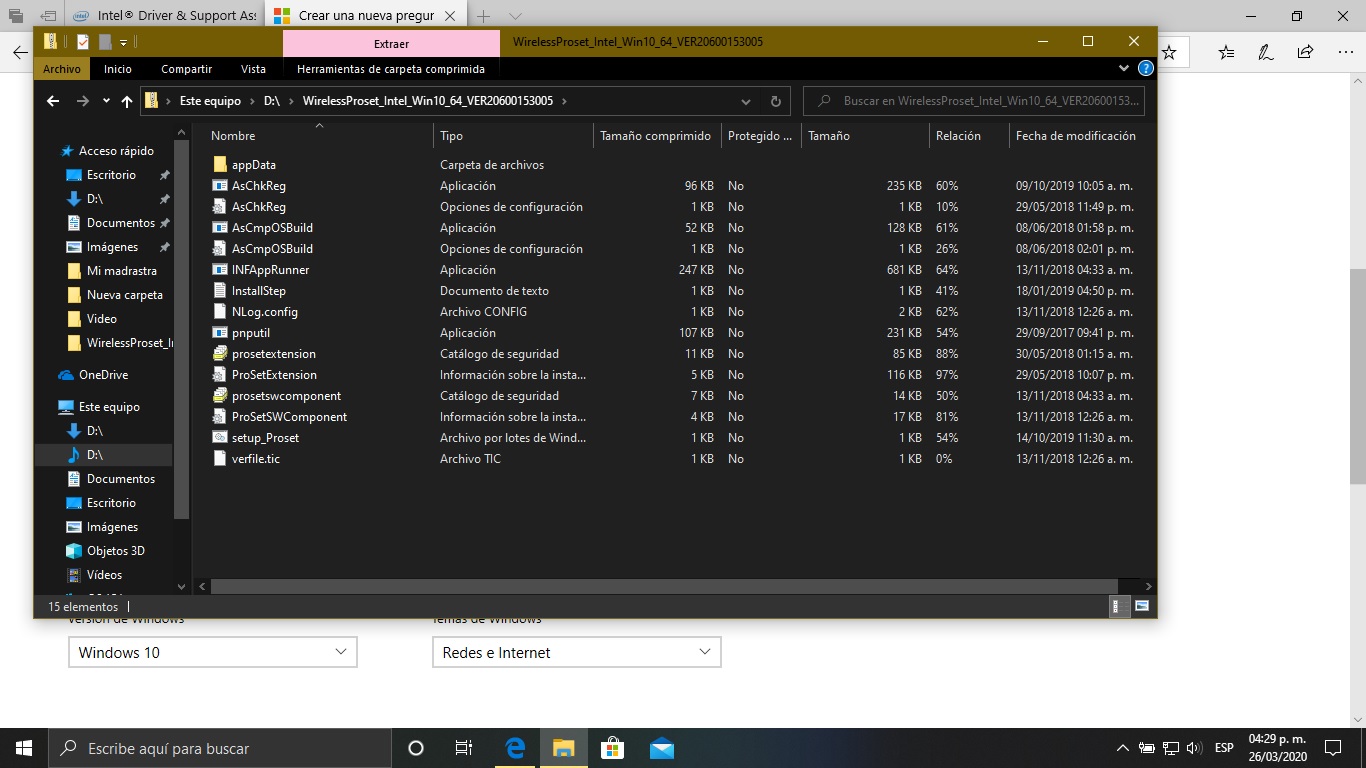Click the search box for WirelessProset folder
1366x768 pixels.
point(974,101)
